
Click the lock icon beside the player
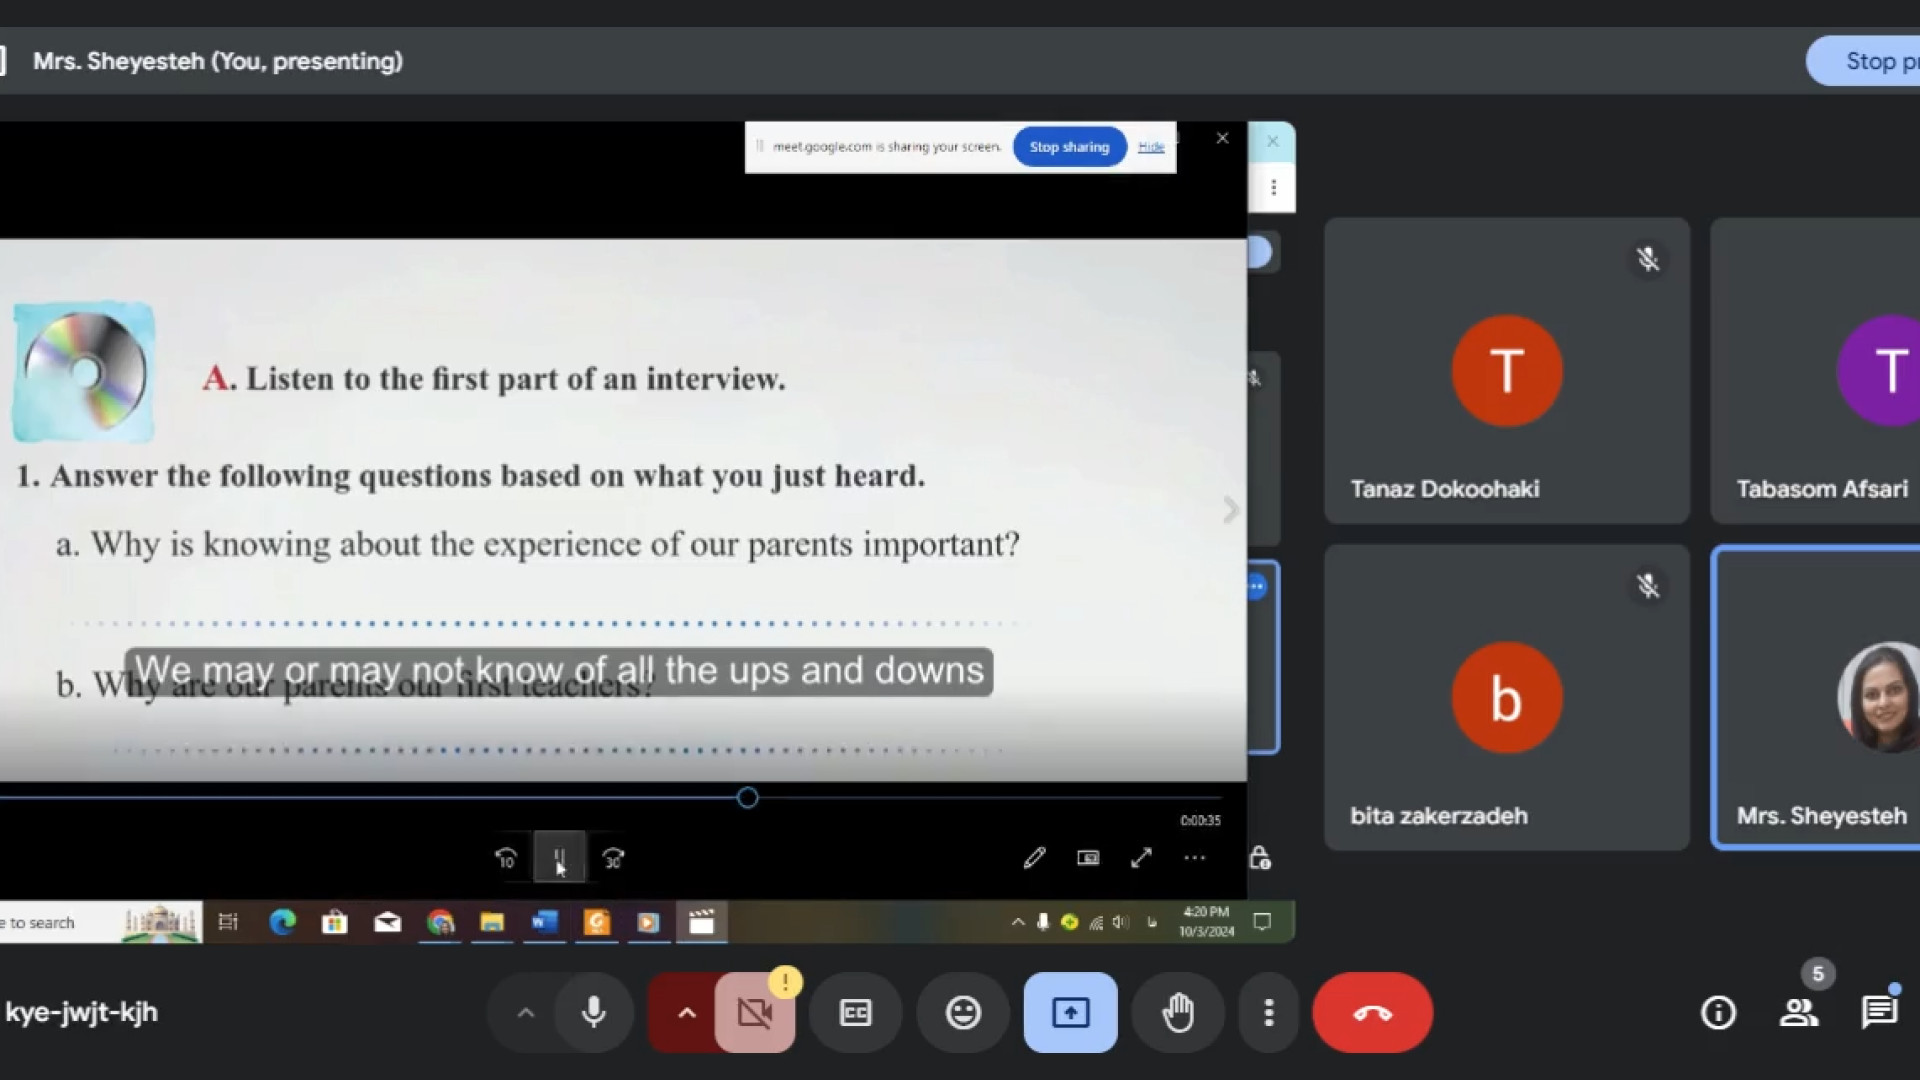1260,858
